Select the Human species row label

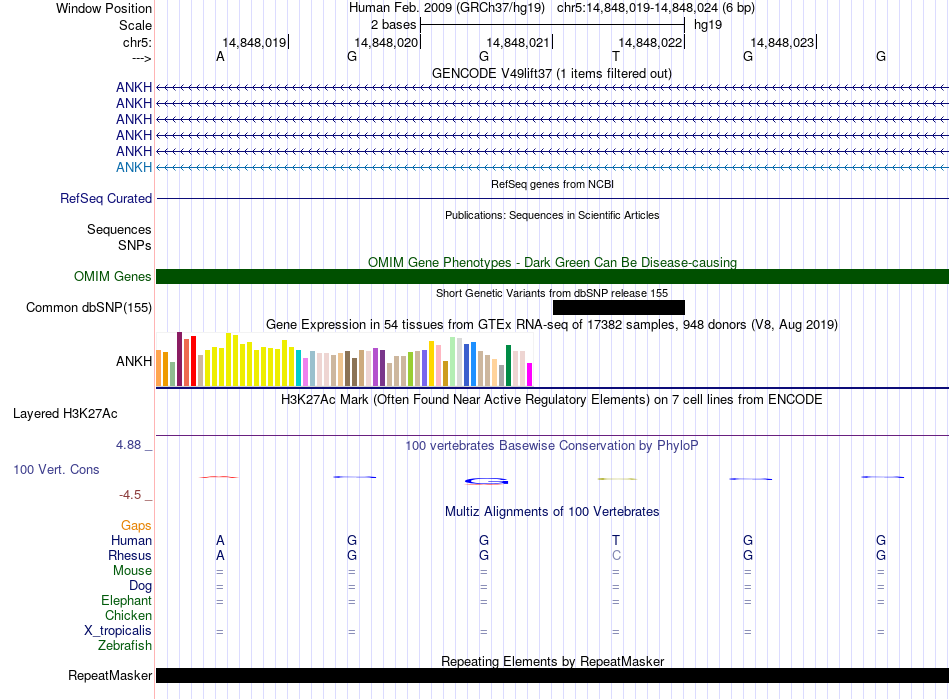pos(131,540)
